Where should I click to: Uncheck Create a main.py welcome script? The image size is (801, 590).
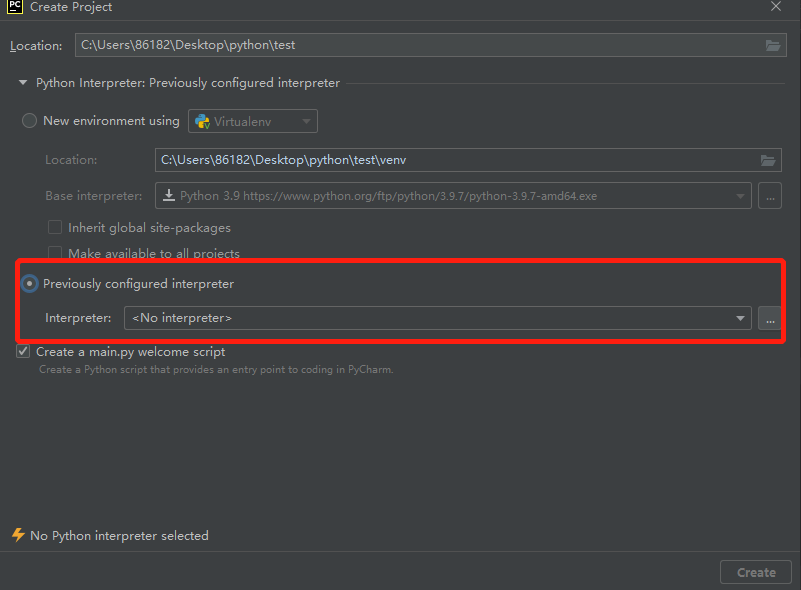[x=23, y=351]
